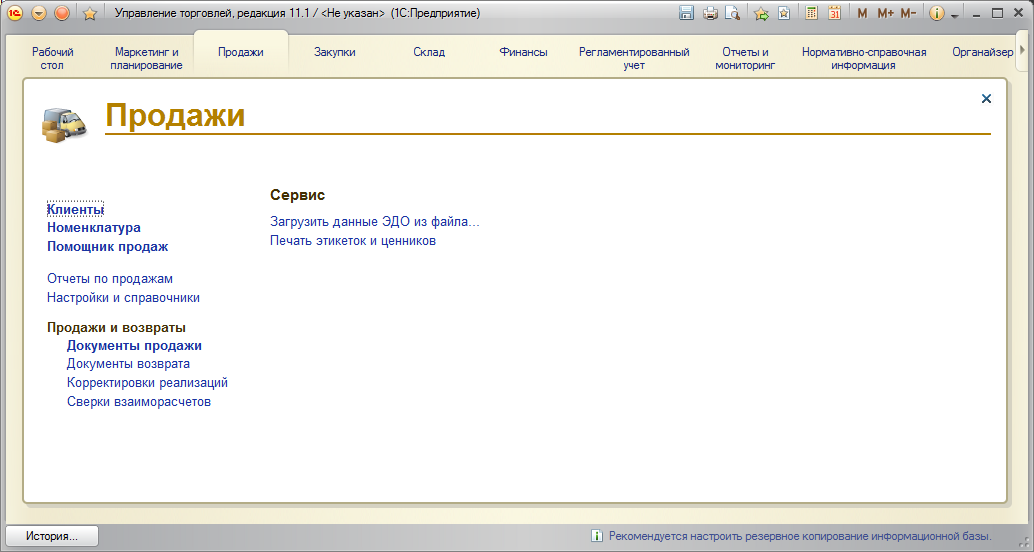Screen dimensions: 1034x552
Task: Open Документы продажи link
Action: click(x=134, y=346)
